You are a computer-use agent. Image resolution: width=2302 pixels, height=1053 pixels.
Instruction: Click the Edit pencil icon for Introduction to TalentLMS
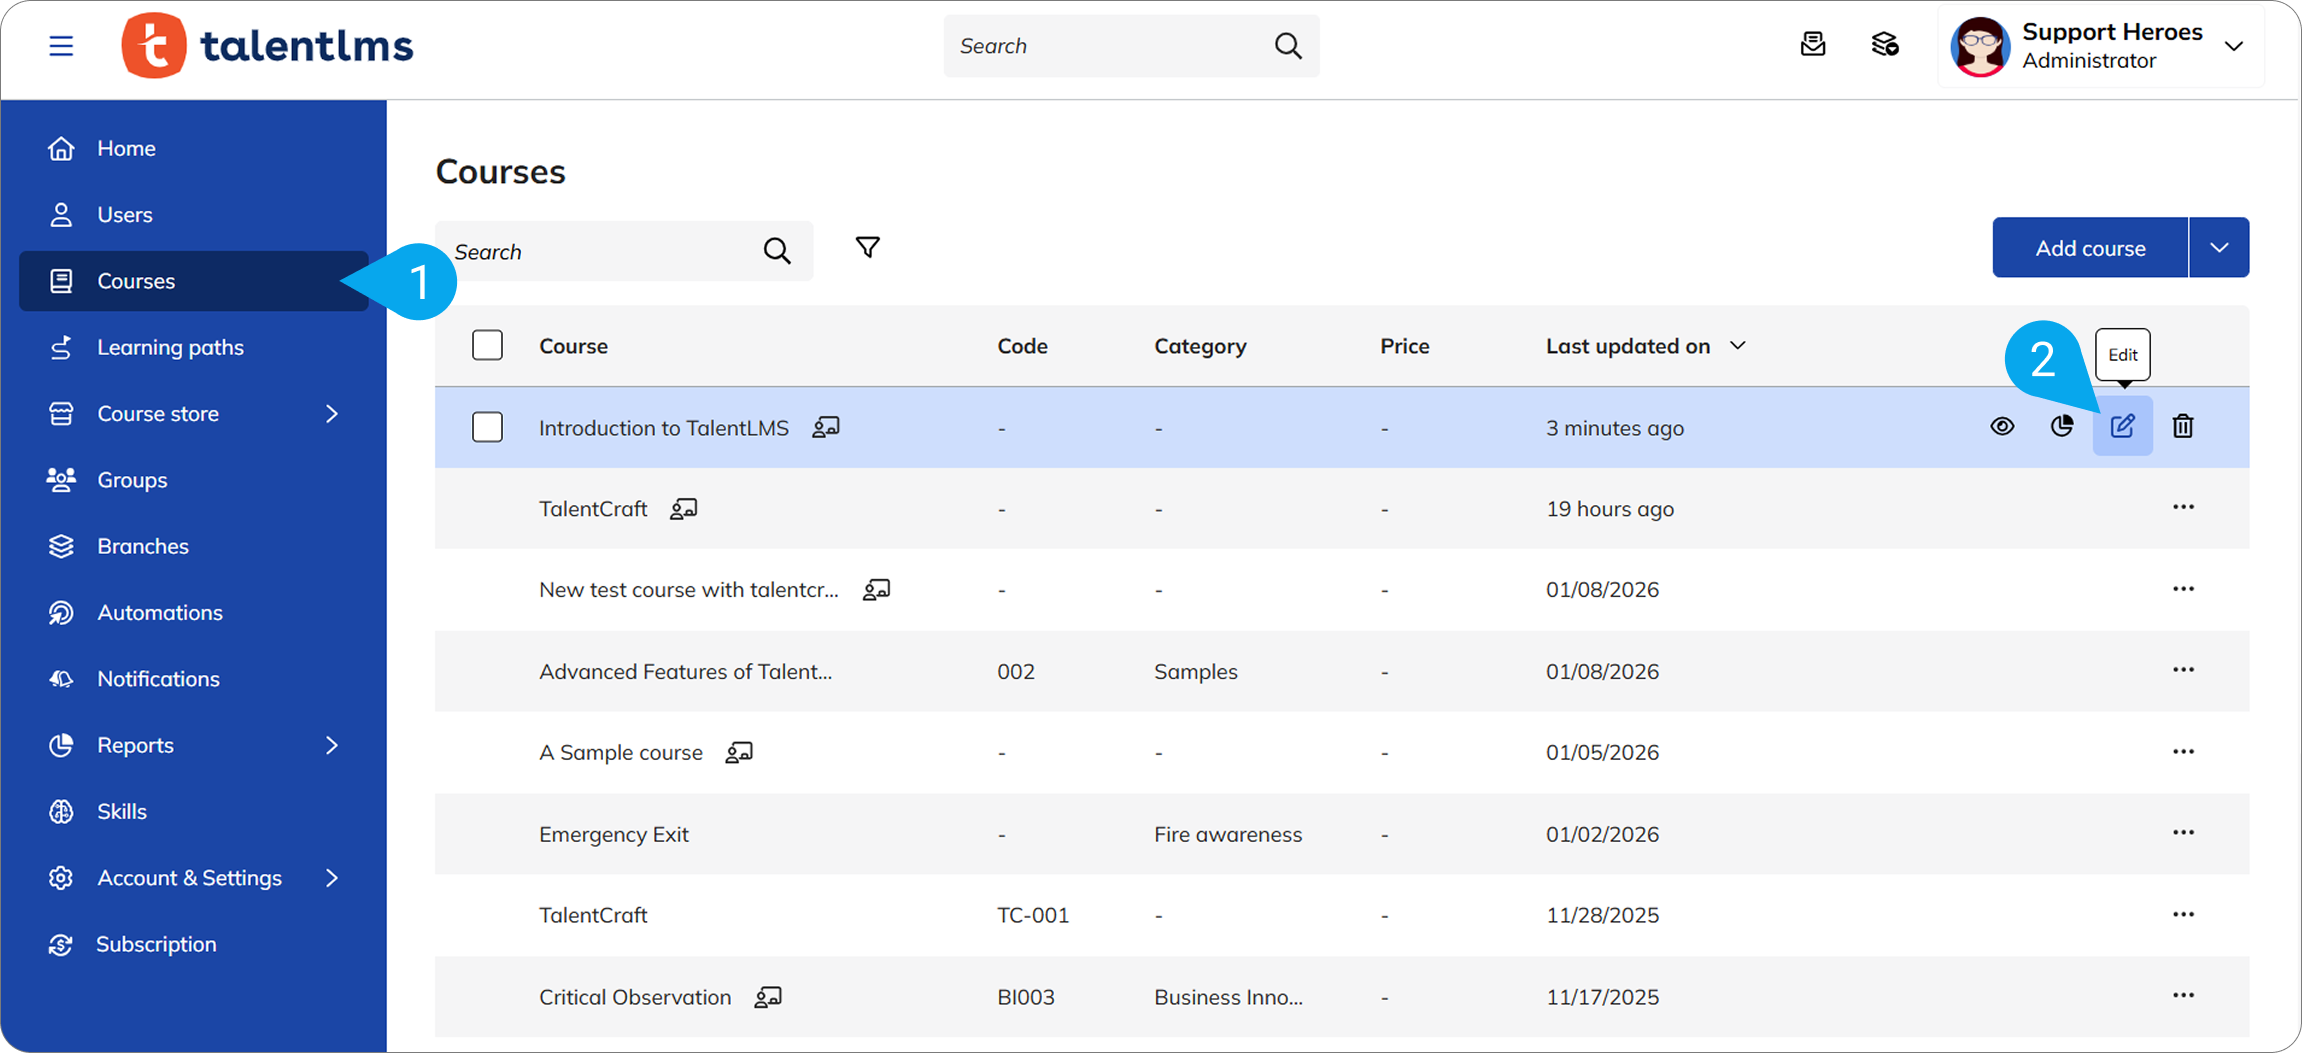(x=2122, y=427)
